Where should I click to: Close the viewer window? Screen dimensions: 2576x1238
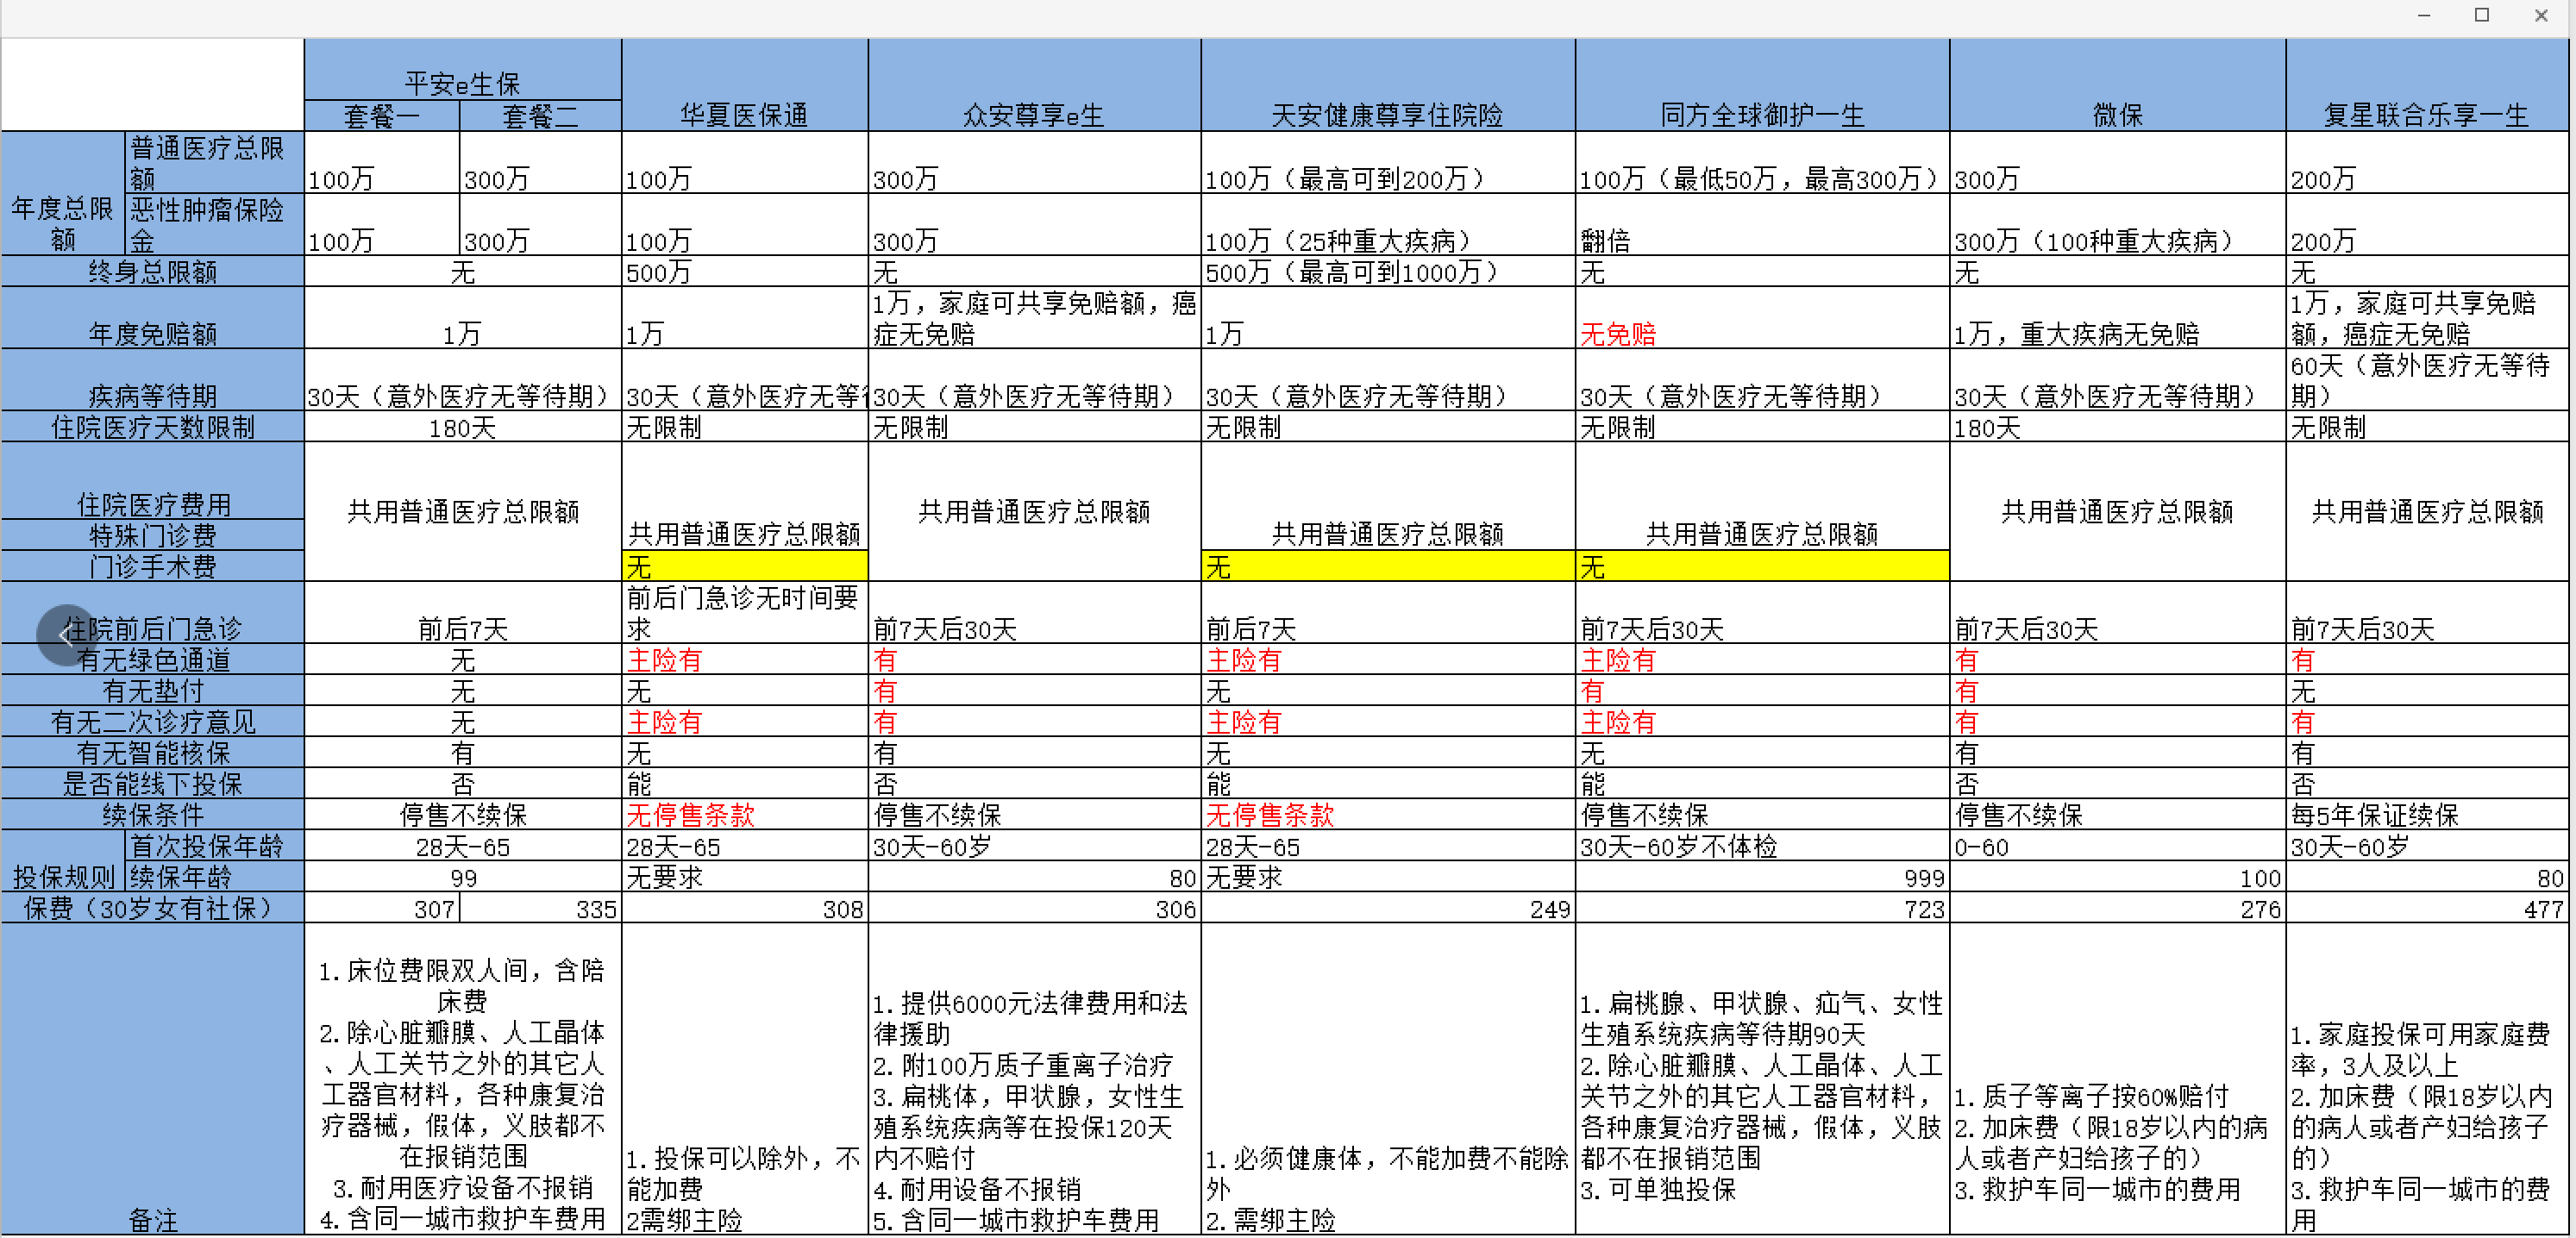(x=2541, y=15)
